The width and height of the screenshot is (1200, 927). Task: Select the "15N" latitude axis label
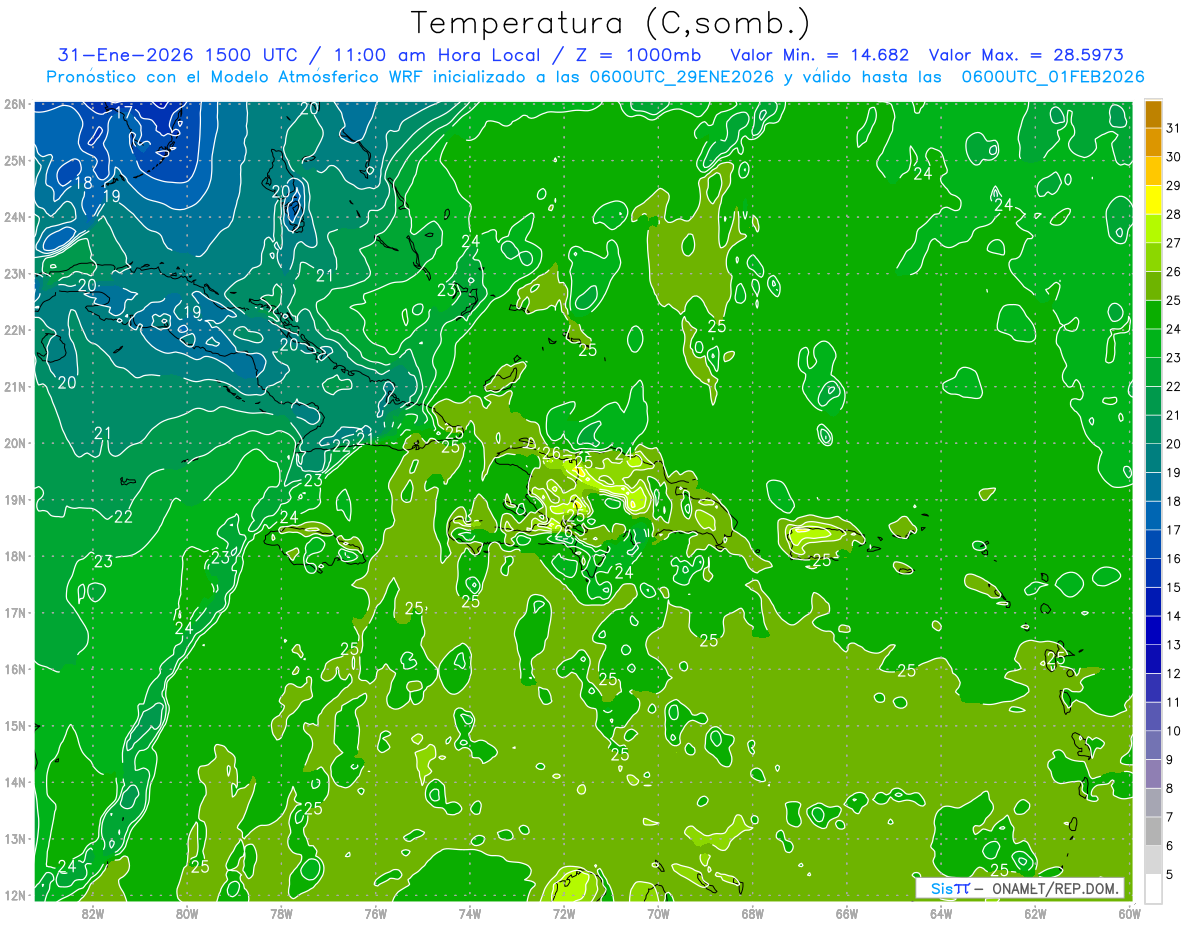pos(14,725)
